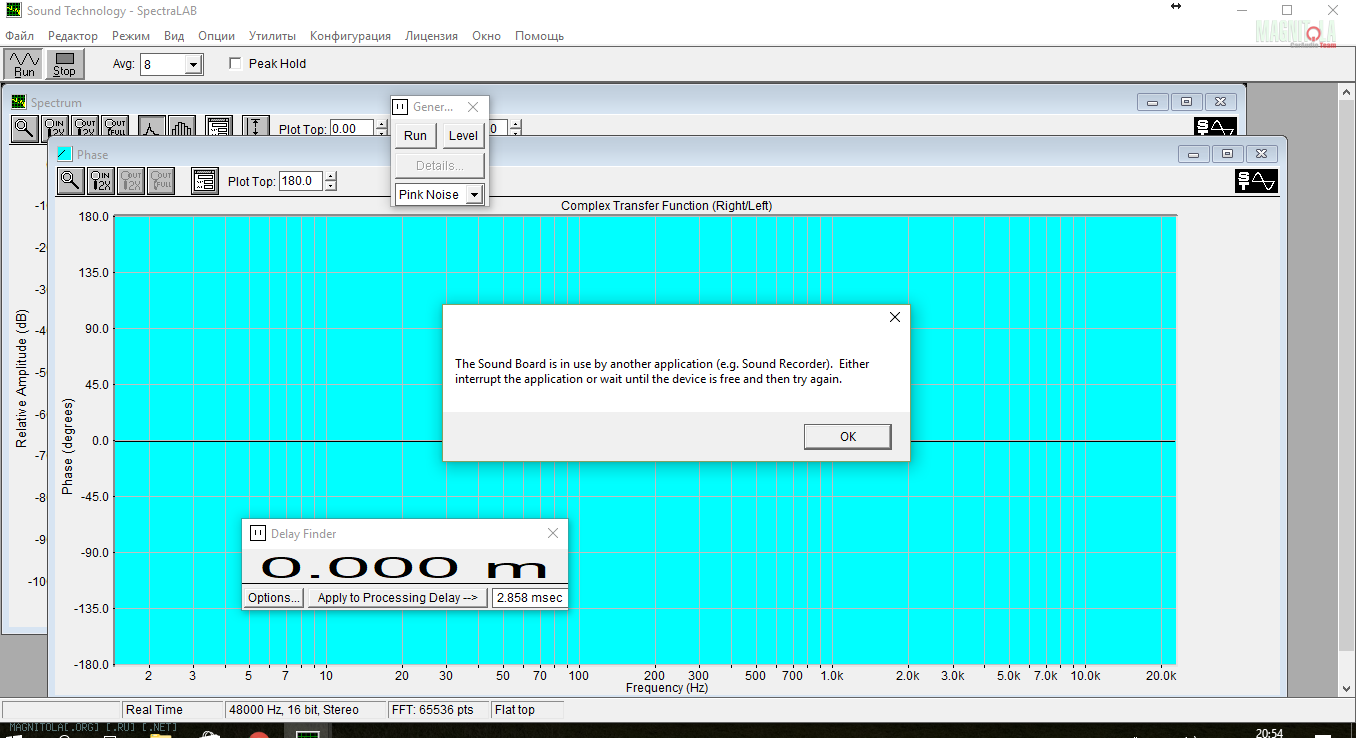Open Delay Finder Options...
Screen dimensions: 1356x738
pyautogui.click(x=274, y=598)
